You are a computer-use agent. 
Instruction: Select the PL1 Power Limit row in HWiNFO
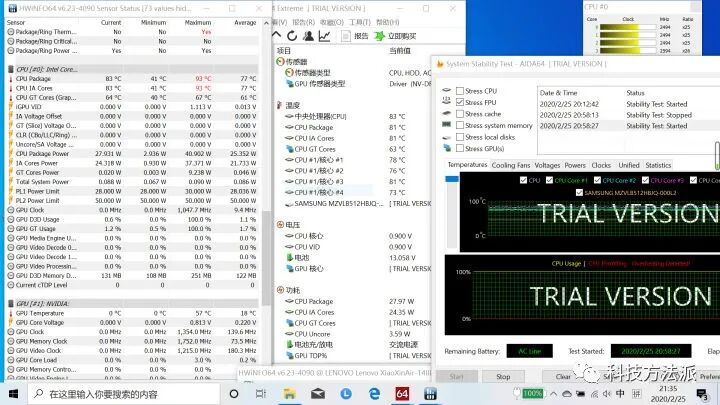tap(133, 191)
